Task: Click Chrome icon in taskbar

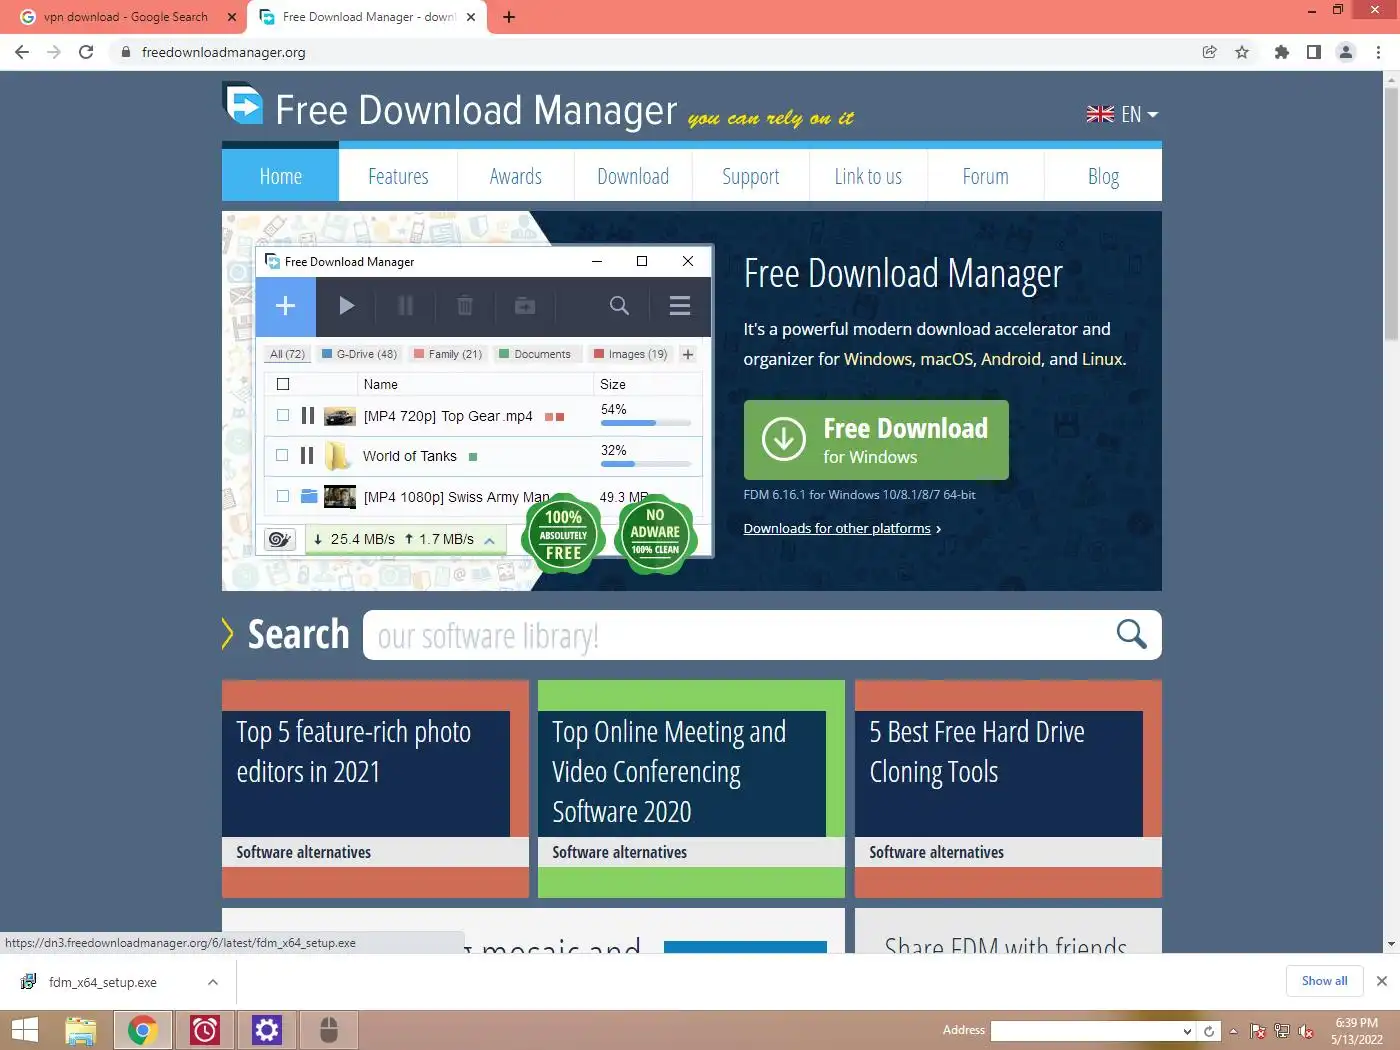Action: (142, 1030)
